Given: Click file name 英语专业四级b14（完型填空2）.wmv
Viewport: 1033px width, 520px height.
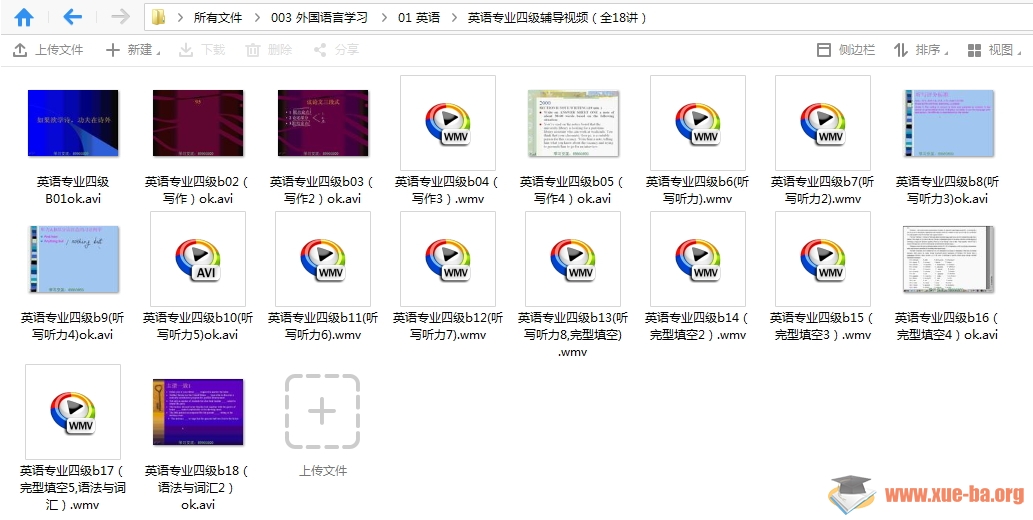Looking at the screenshot, I should pos(698,326).
